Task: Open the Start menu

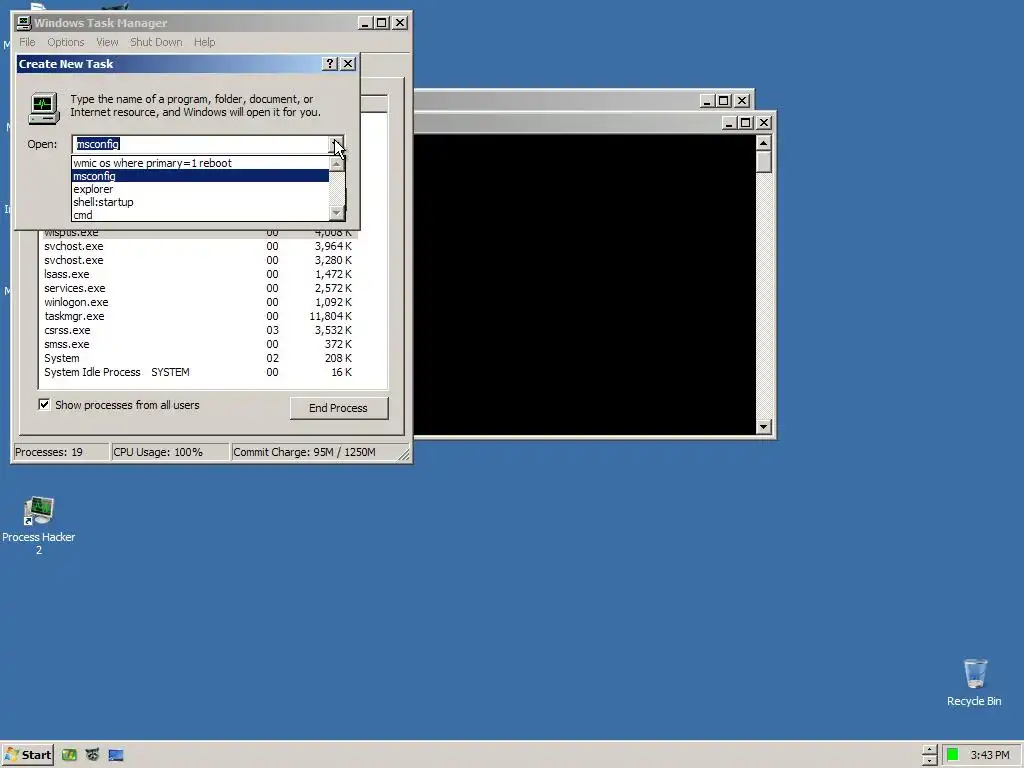Action: coord(27,755)
